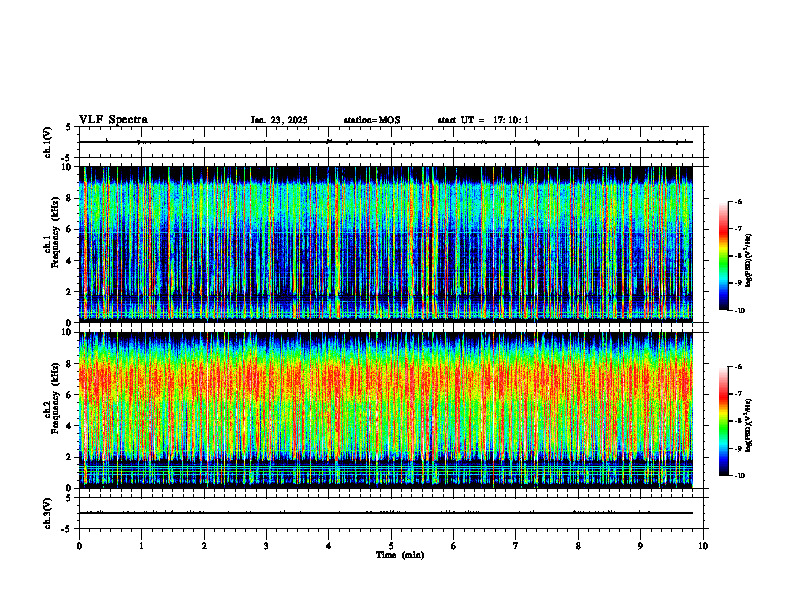The height and width of the screenshot is (612, 792).
Task: Click the "-10" label on ch.1 colorbar
Action: pyautogui.click(x=739, y=311)
